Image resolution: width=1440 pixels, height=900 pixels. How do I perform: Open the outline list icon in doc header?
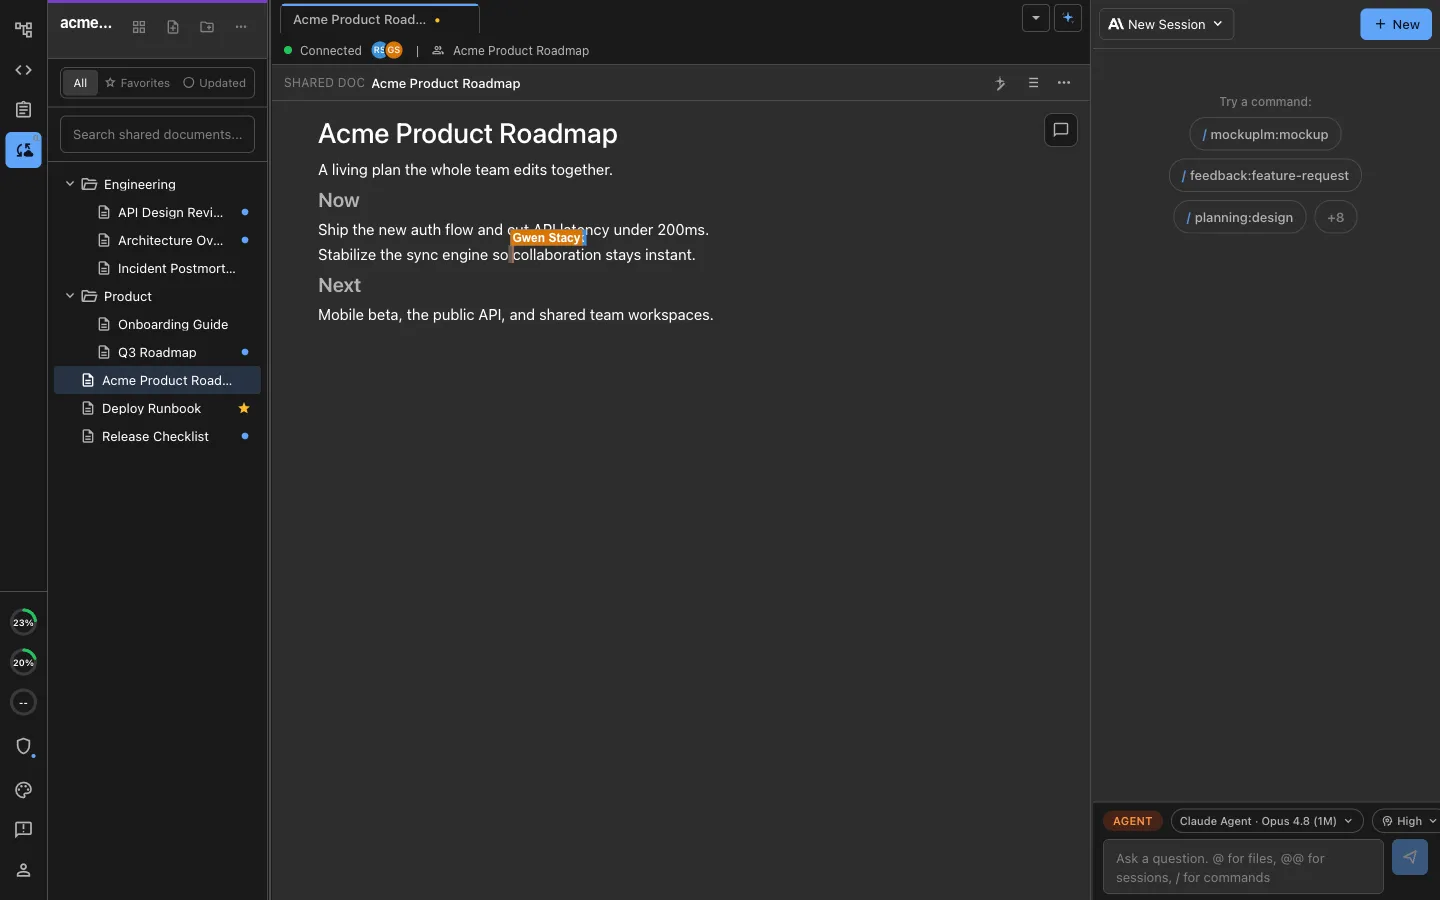pyautogui.click(x=1033, y=83)
